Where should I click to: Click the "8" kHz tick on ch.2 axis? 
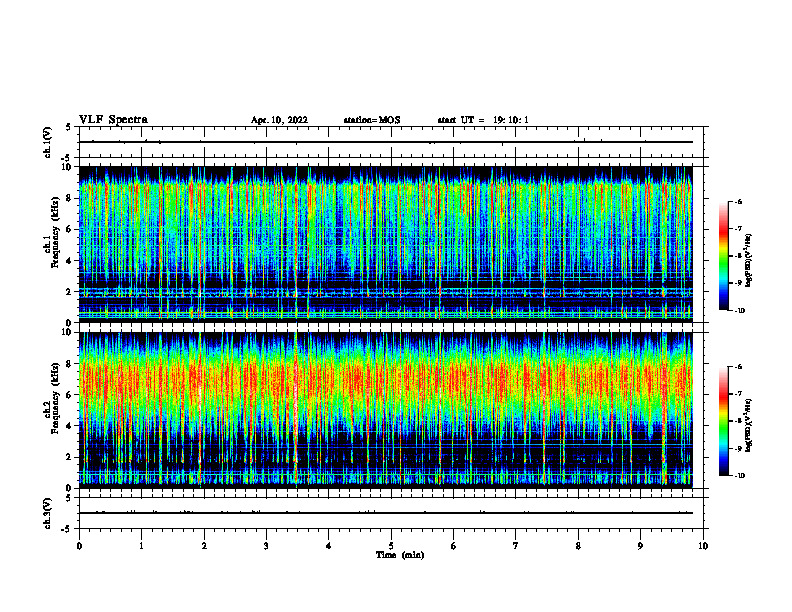[70, 364]
